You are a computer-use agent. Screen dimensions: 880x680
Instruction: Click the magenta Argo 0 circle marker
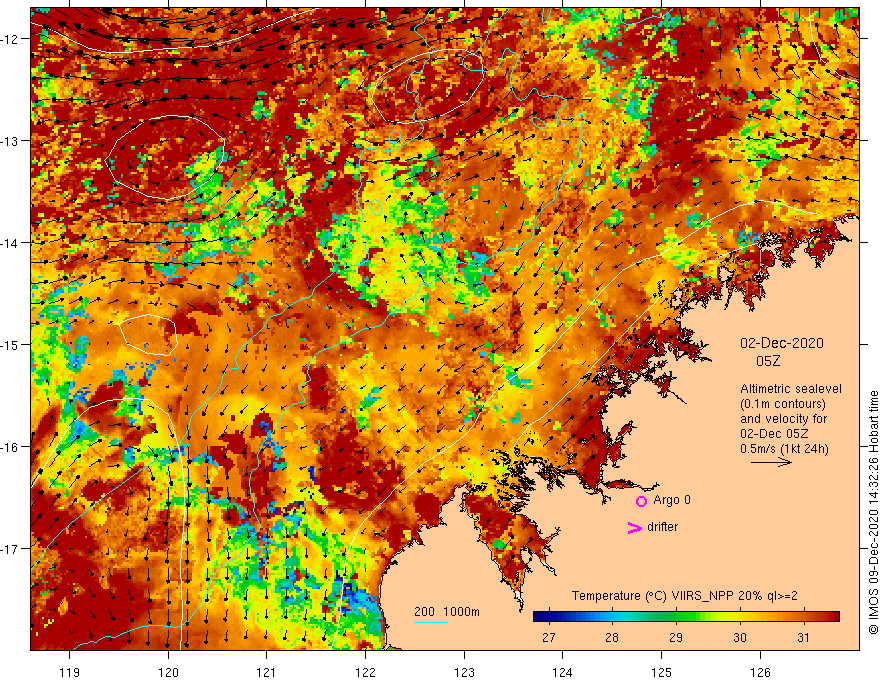(641, 501)
